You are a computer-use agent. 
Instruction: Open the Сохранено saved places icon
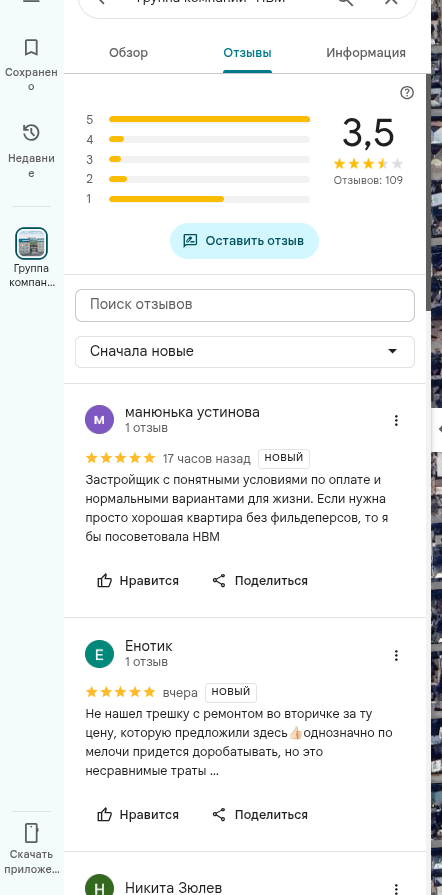click(31, 47)
